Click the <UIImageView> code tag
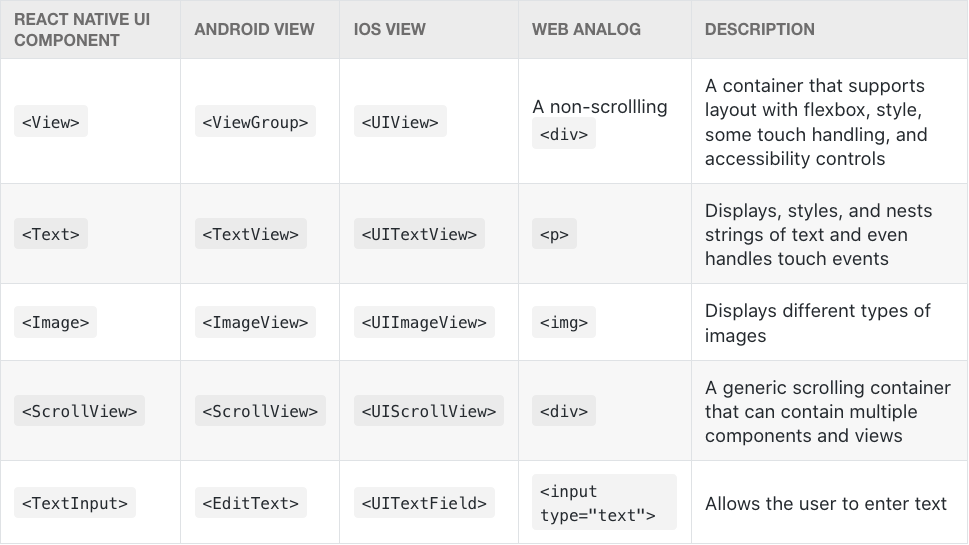Viewport: 969px width, 545px height. pos(424,322)
